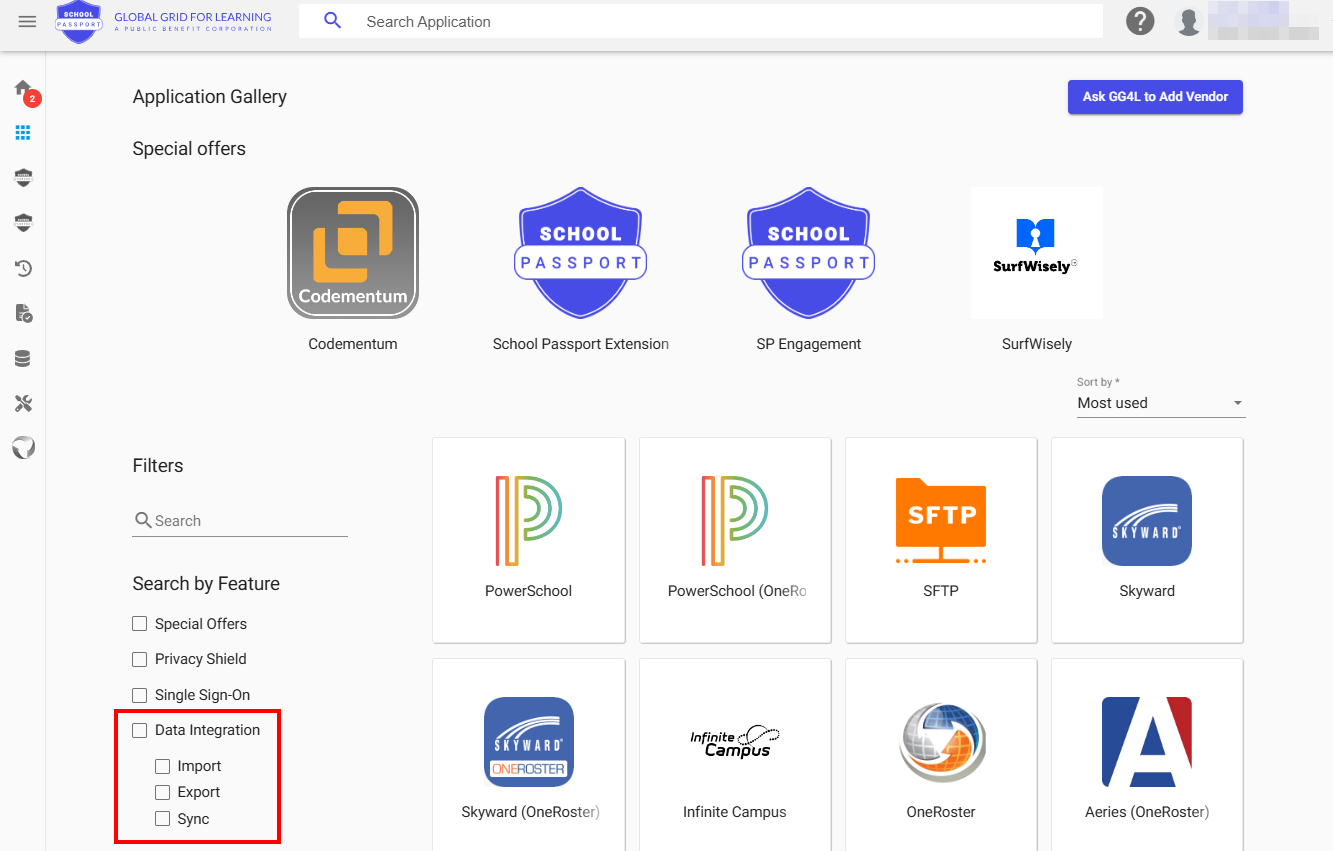Open the SurfWisely application tile

coord(1037,252)
